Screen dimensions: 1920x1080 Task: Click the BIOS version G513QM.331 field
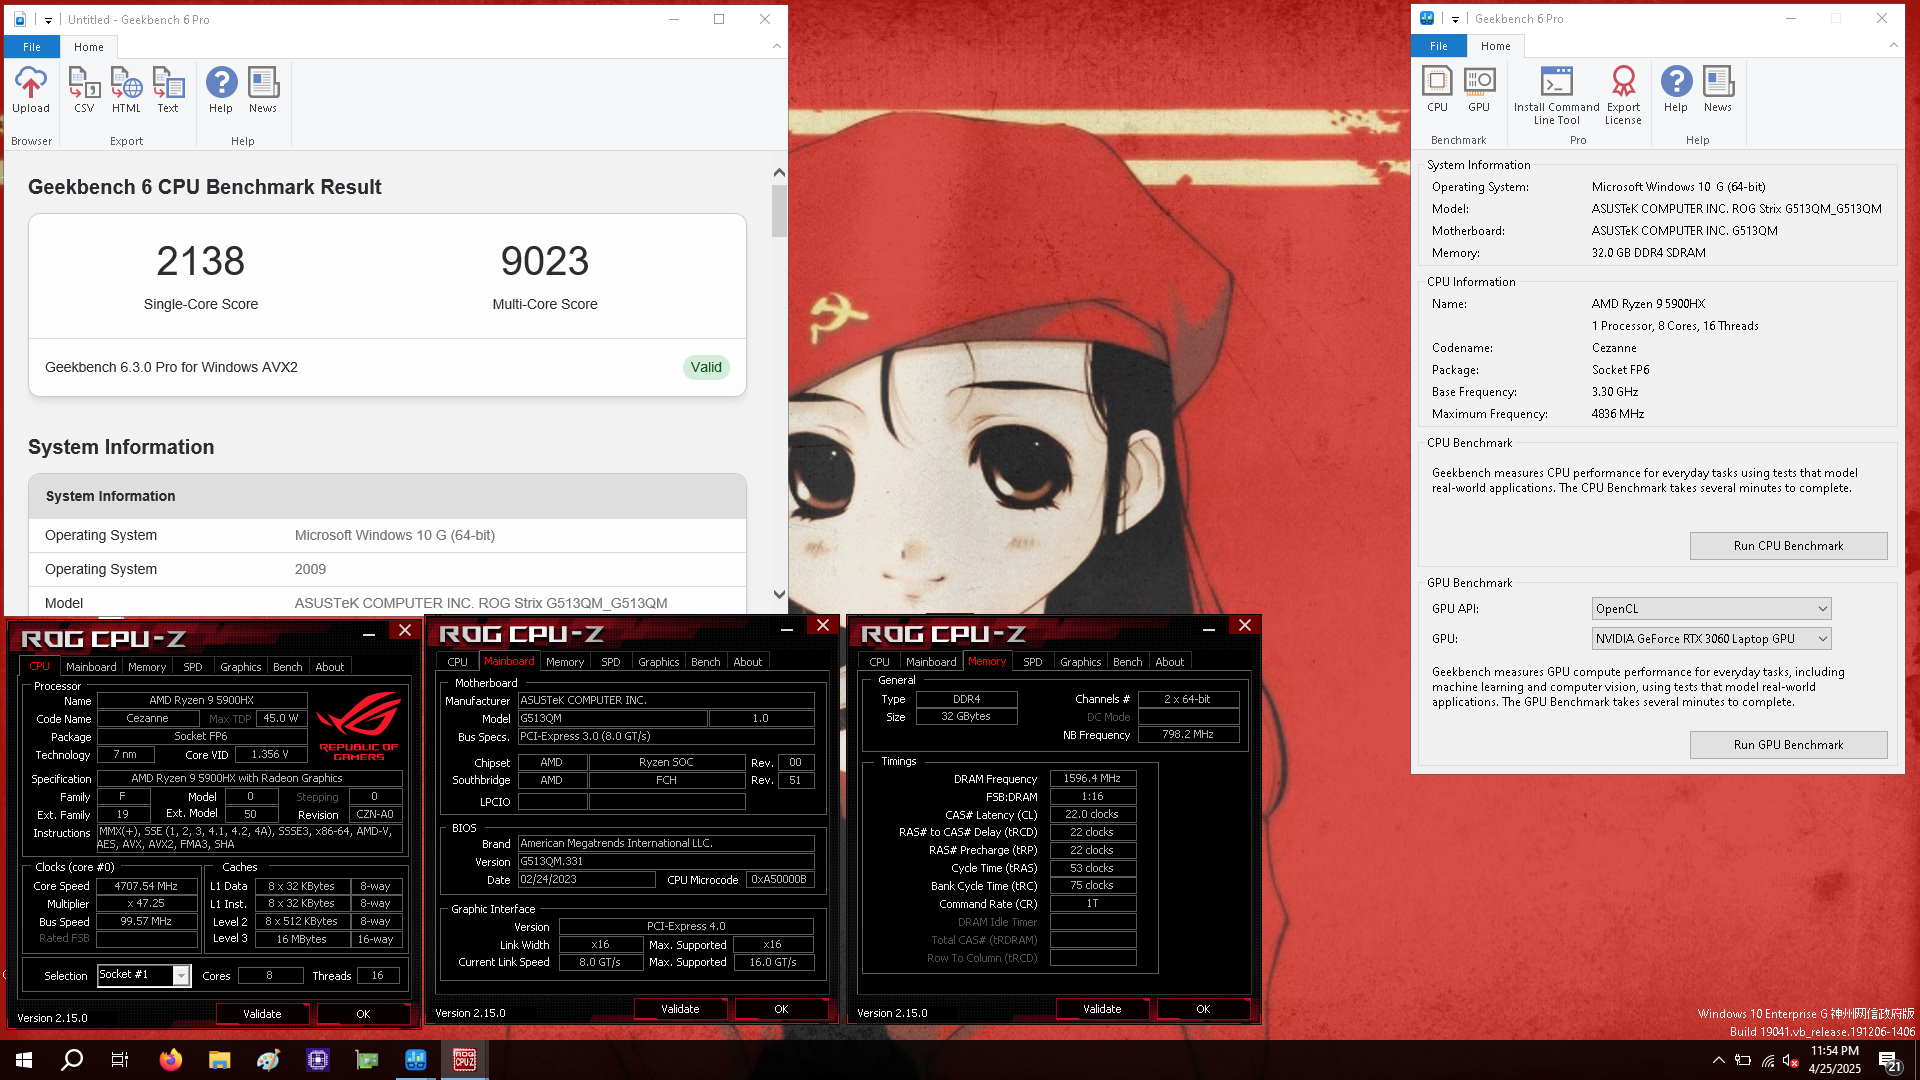coord(665,861)
